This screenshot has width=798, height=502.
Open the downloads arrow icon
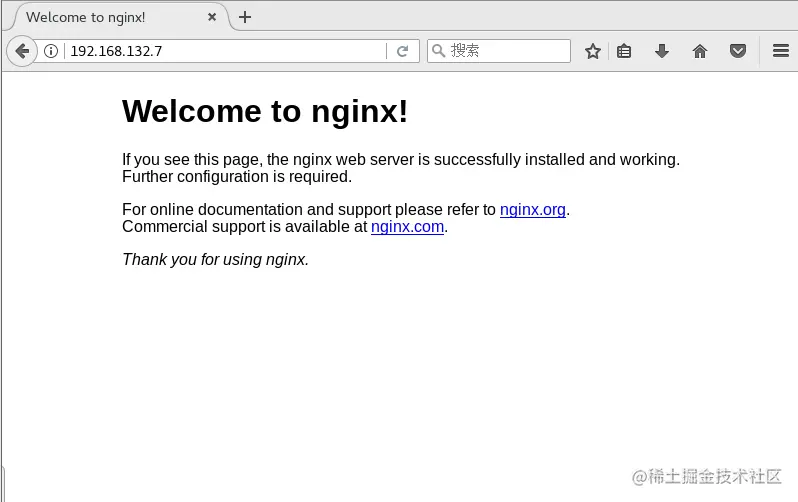coord(662,51)
